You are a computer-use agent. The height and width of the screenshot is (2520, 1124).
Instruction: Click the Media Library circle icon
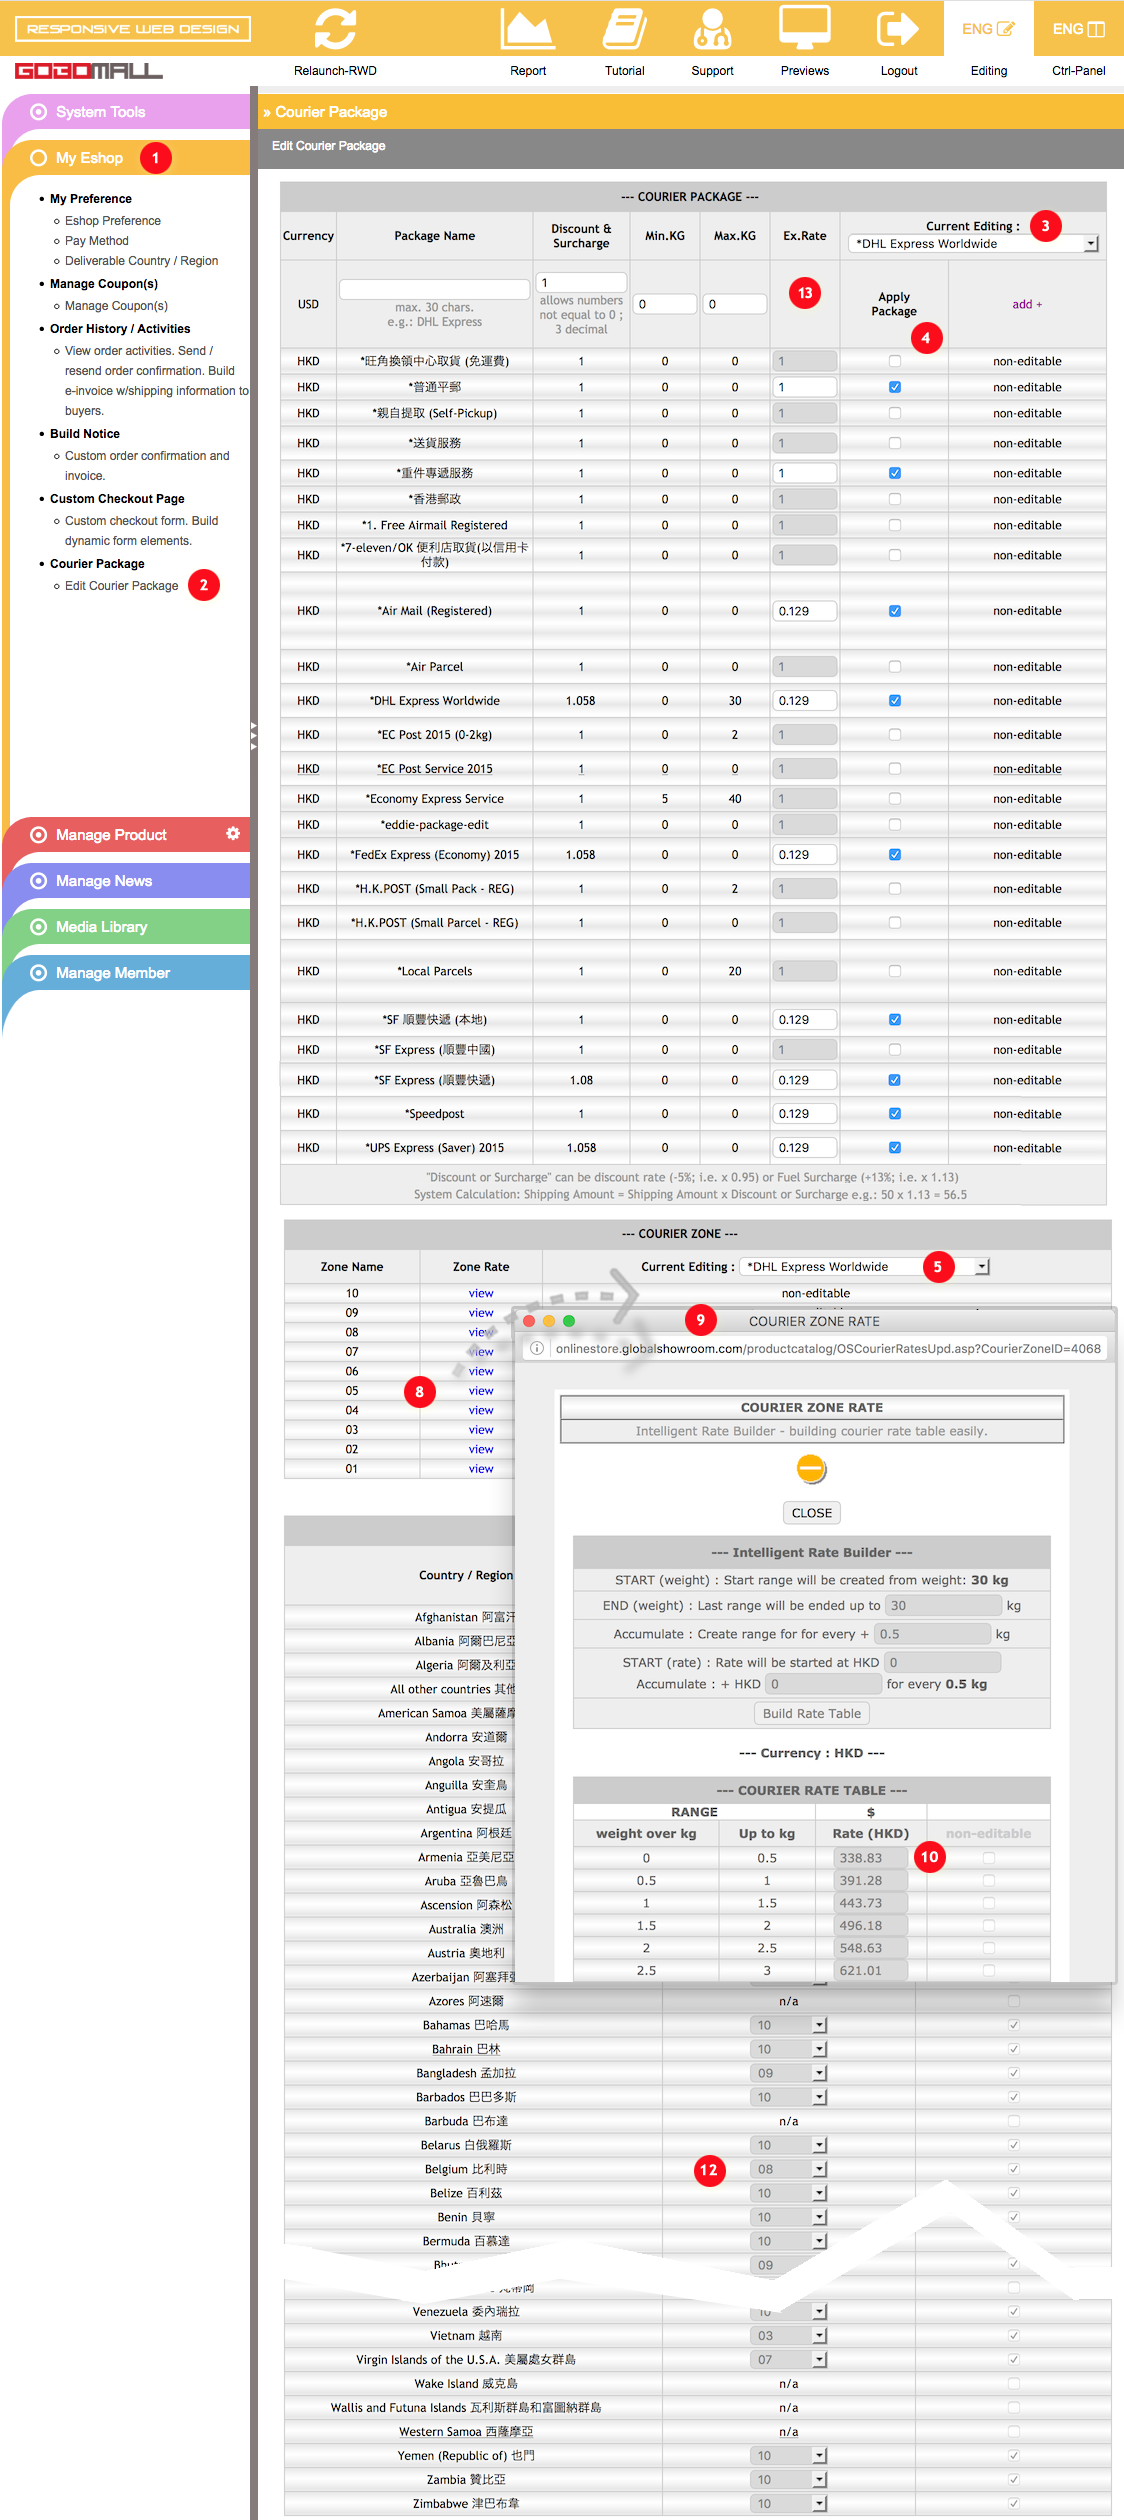[39, 927]
